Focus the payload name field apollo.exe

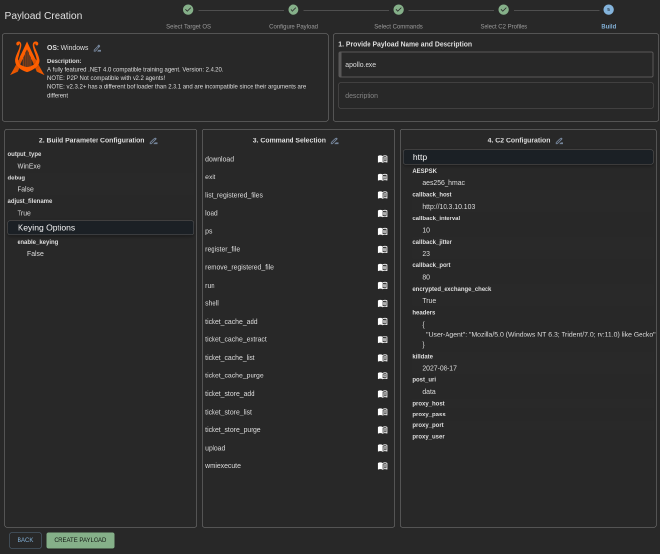tap(496, 64)
